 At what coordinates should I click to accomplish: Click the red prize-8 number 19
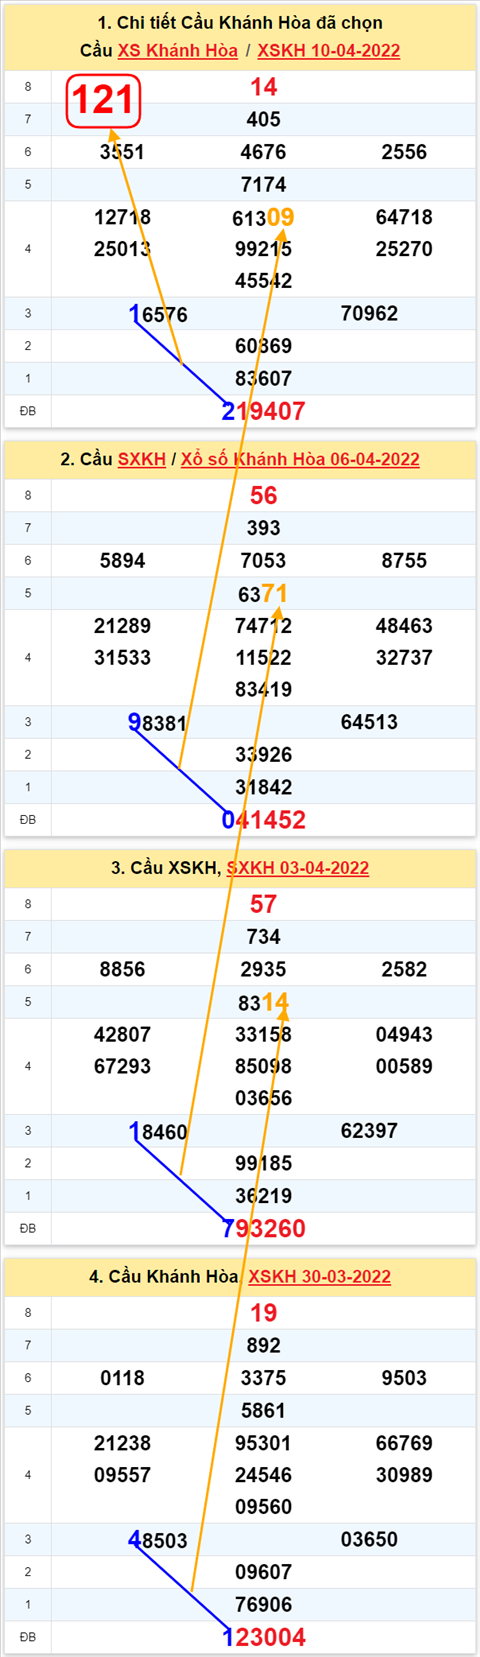(264, 1313)
